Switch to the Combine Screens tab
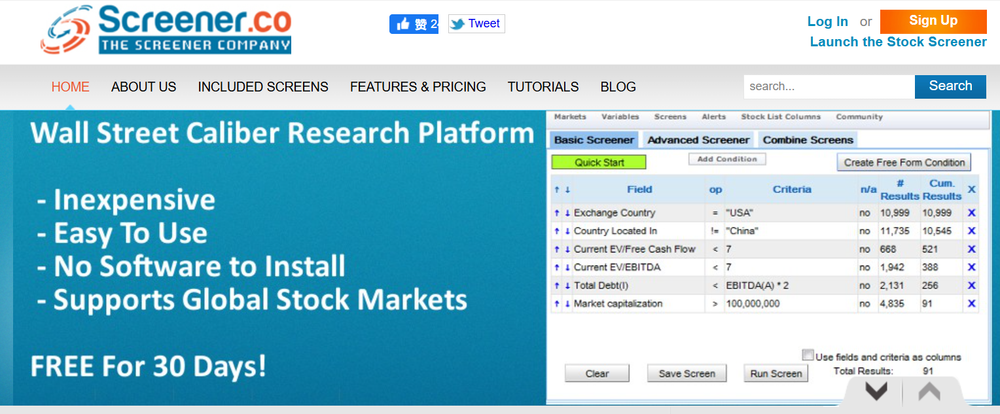 [808, 140]
